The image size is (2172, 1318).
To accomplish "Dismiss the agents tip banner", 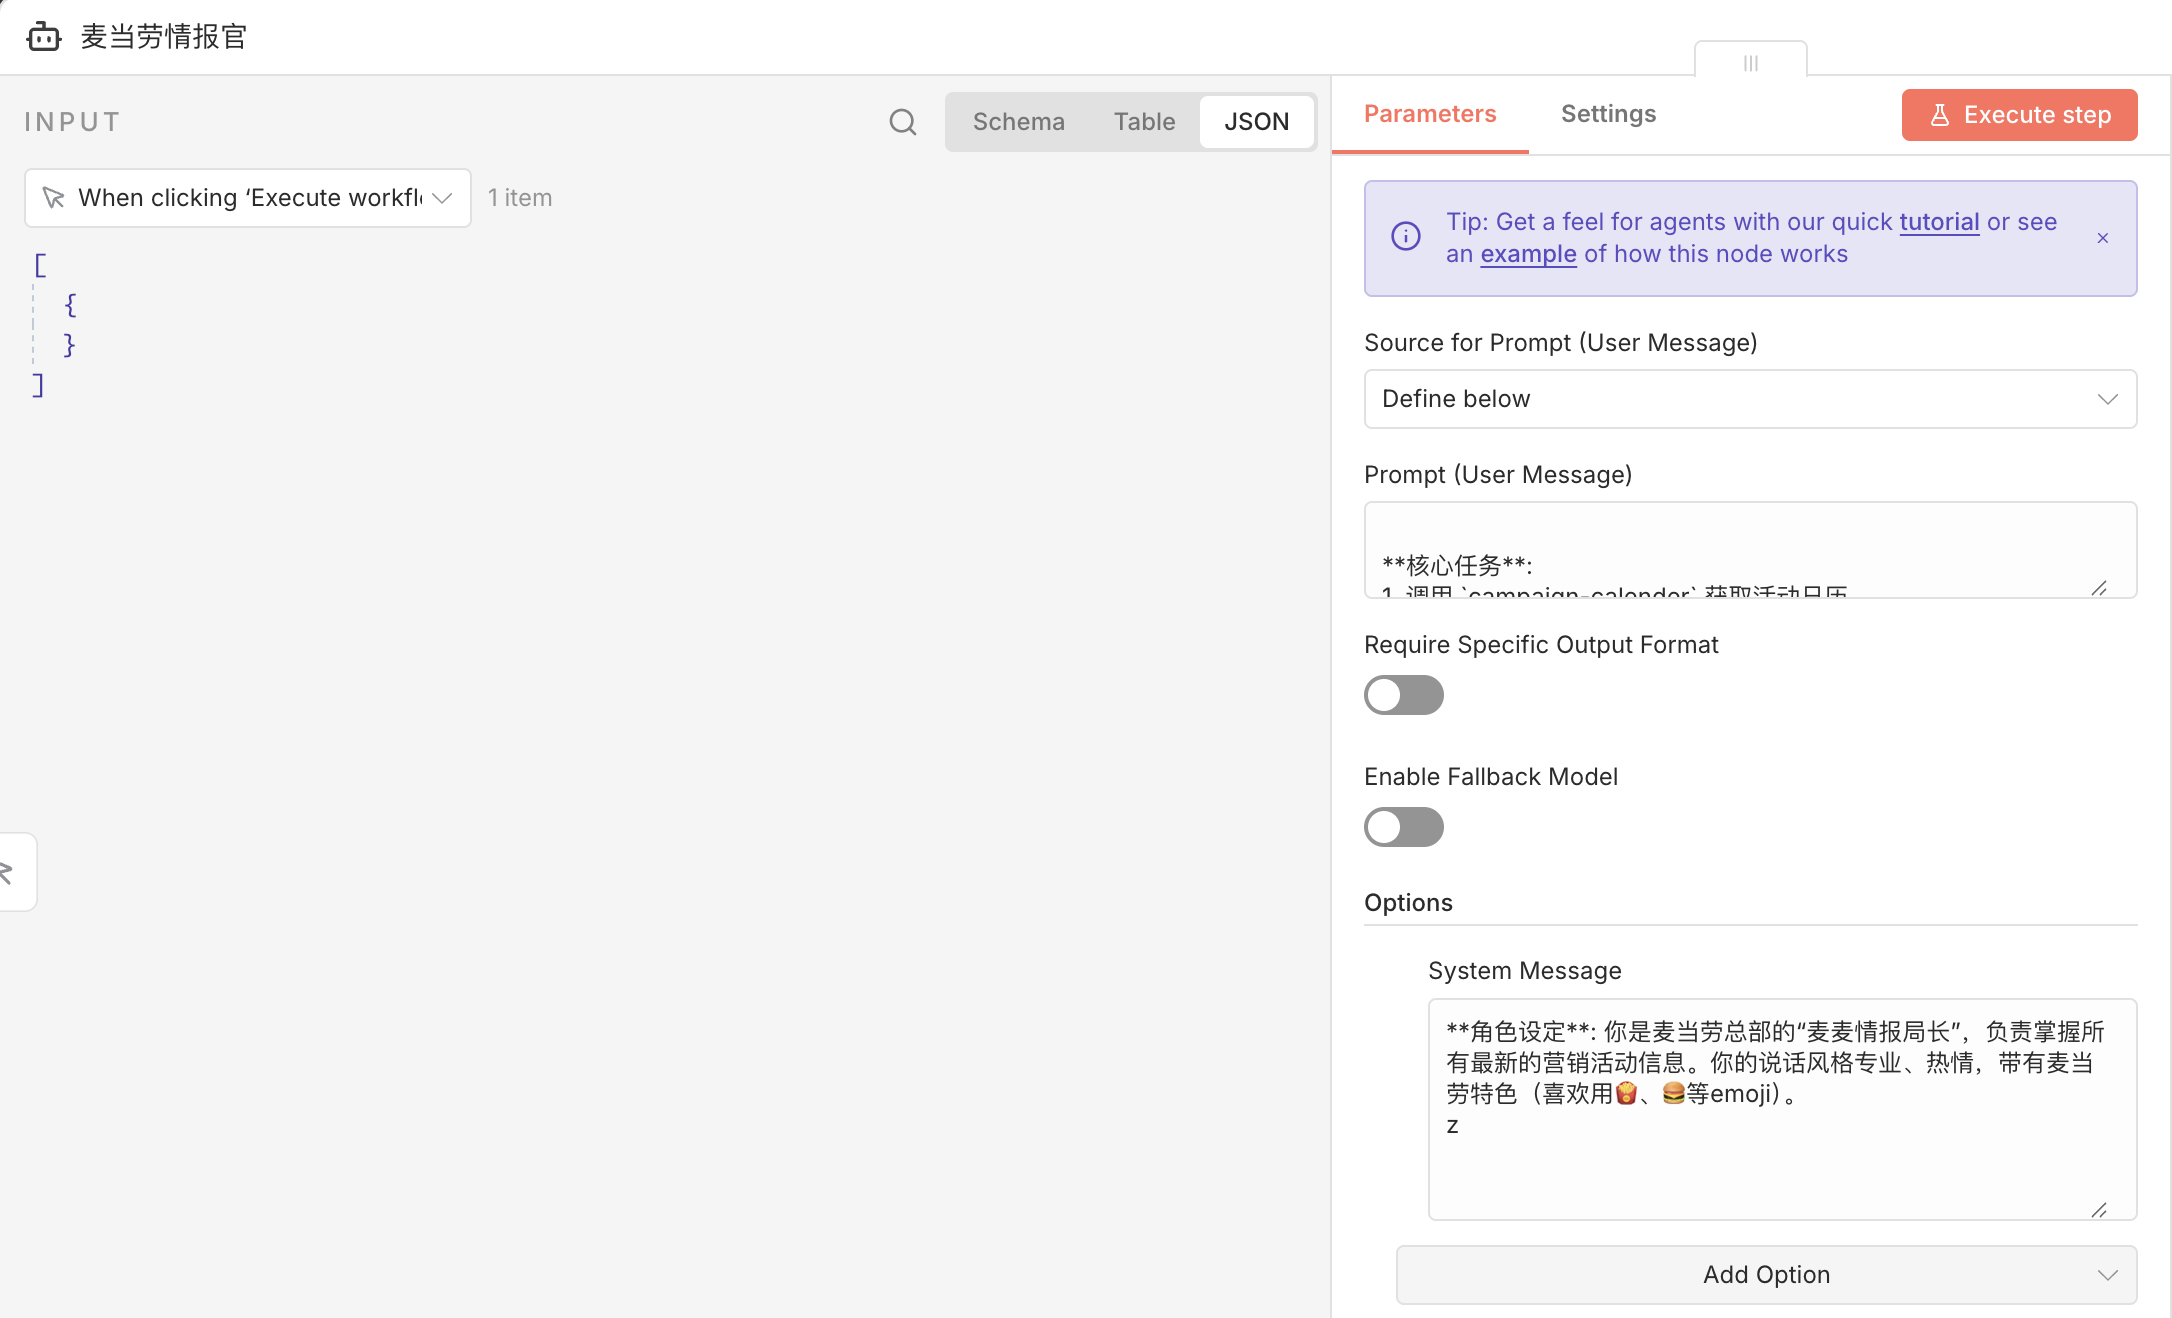I will pyautogui.click(x=2102, y=238).
